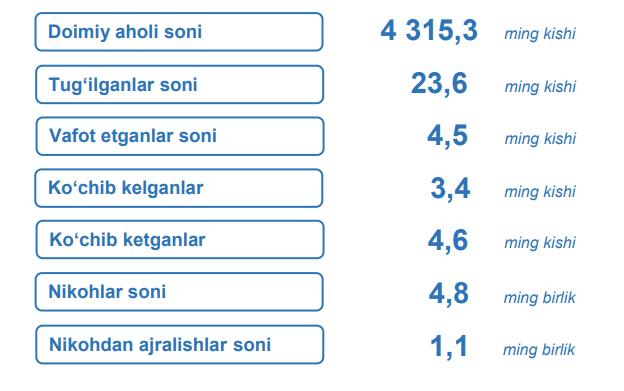Select the 23,6 births value

tap(439, 84)
